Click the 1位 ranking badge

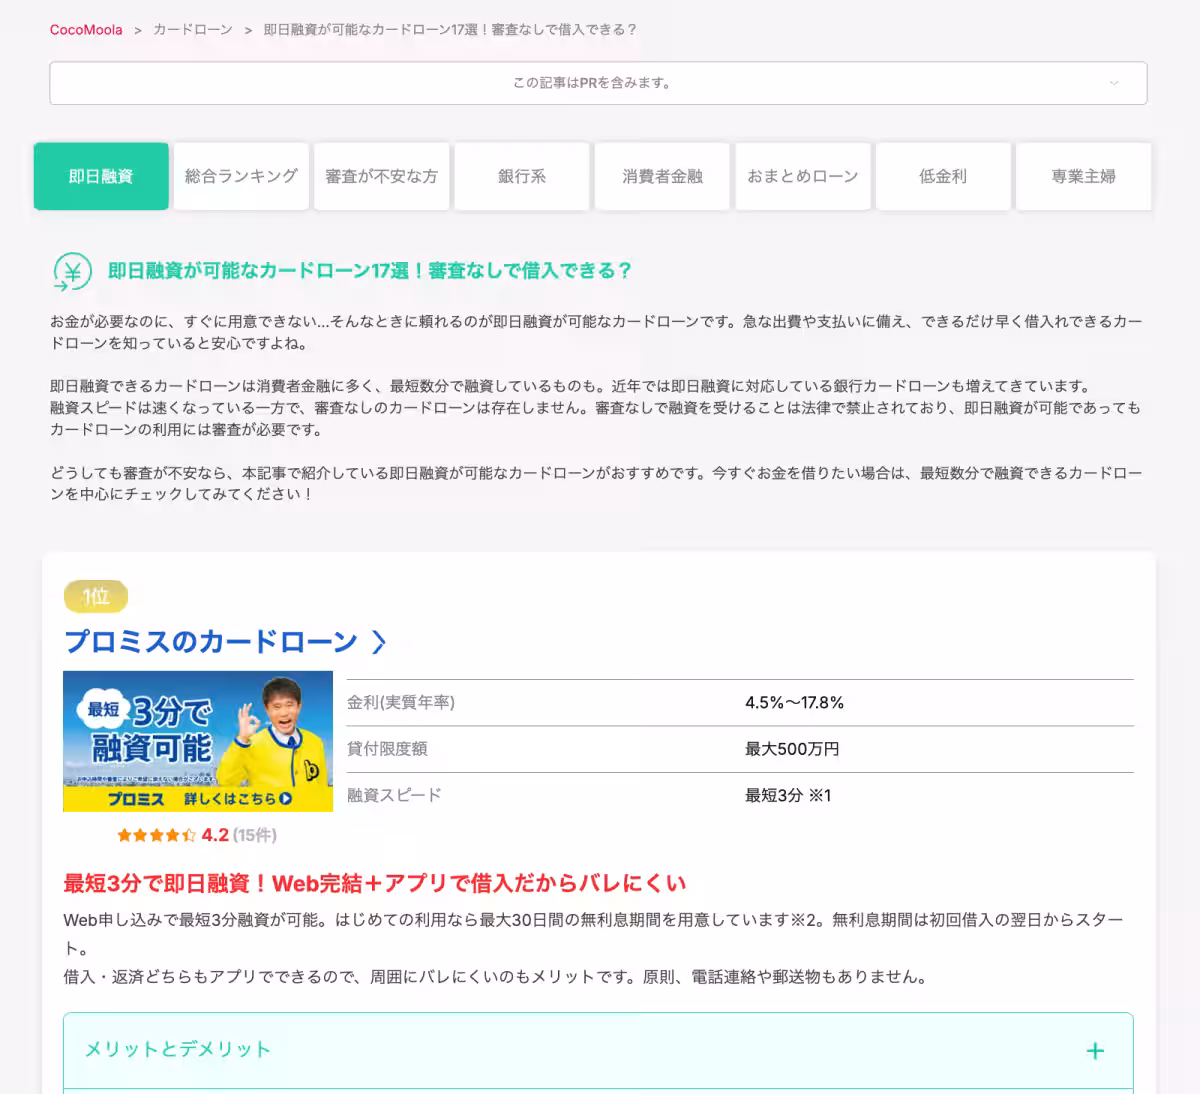94,596
